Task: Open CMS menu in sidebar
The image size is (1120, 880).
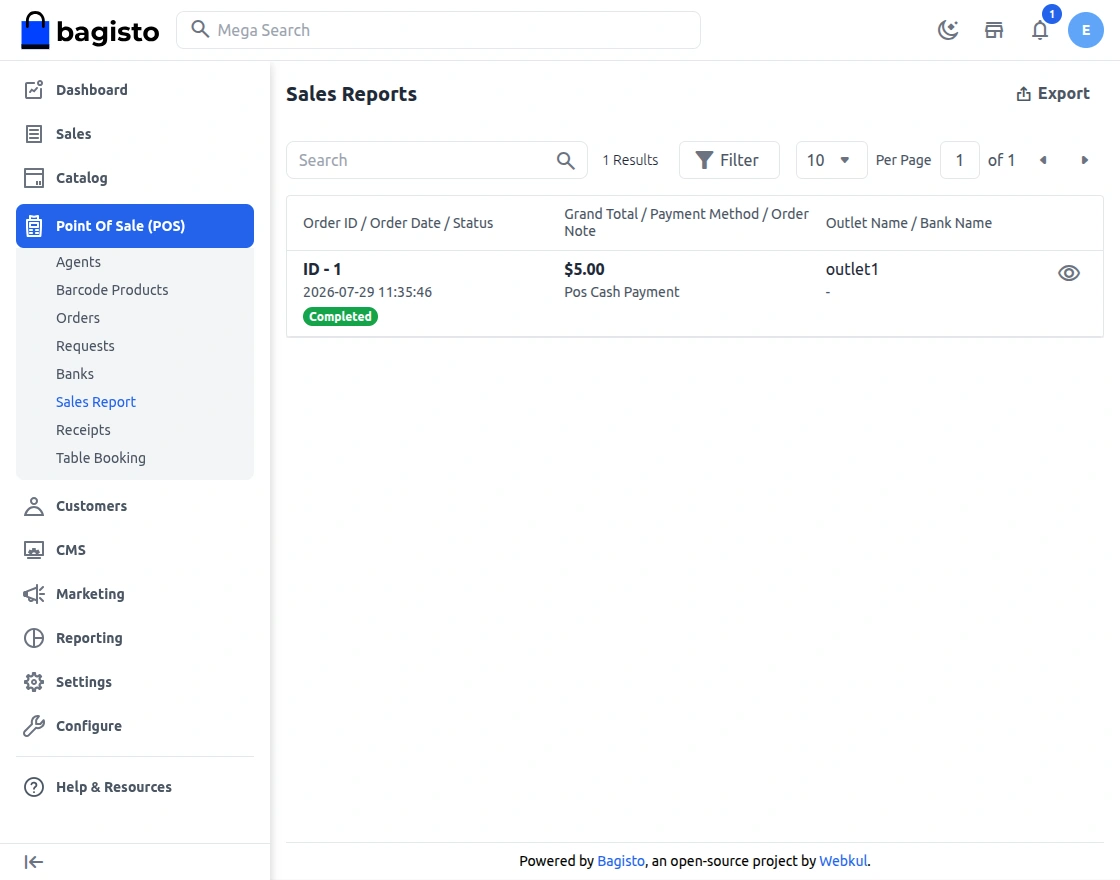Action: click(135, 550)
